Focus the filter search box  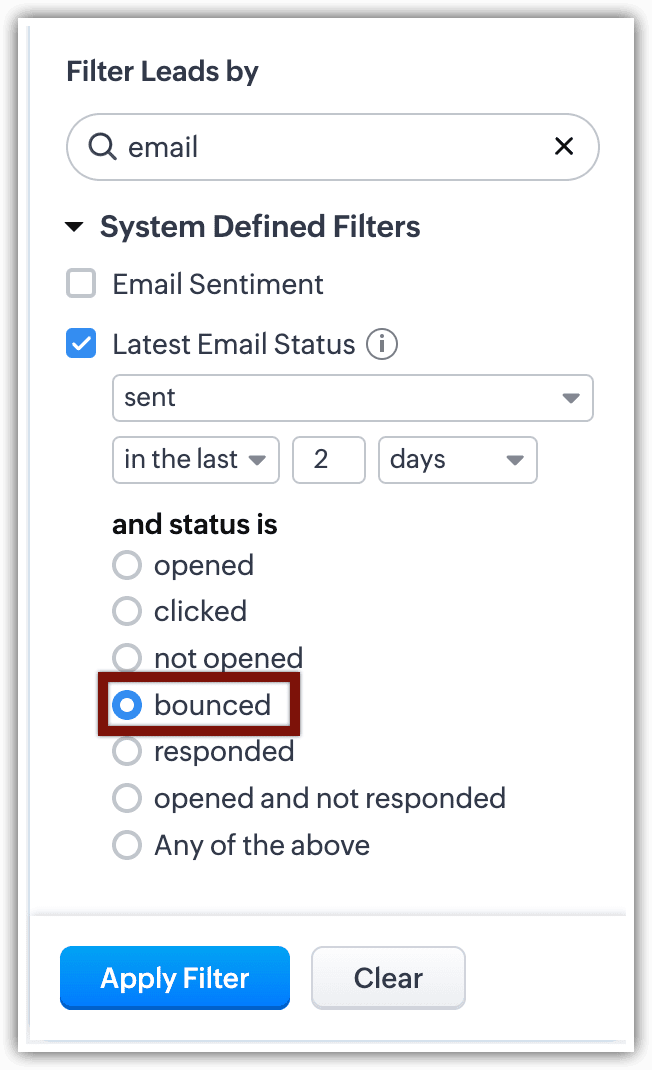pos(330,147)
